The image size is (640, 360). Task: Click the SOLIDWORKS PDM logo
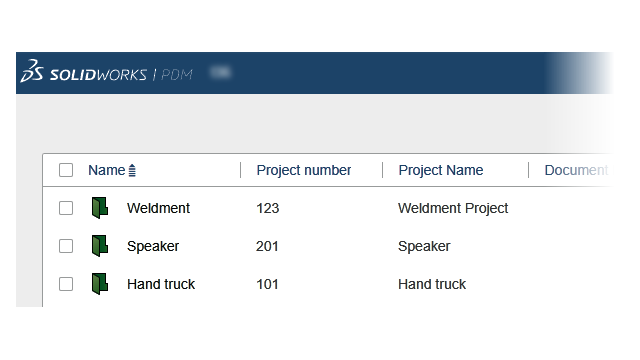(106, 71)
